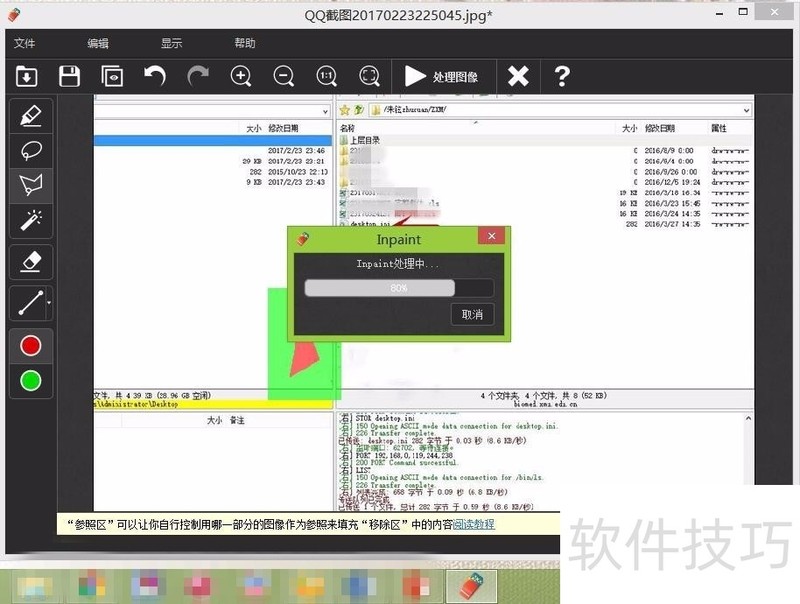Undo the last action
Screen dimensions: 800x604
(155, 77)
